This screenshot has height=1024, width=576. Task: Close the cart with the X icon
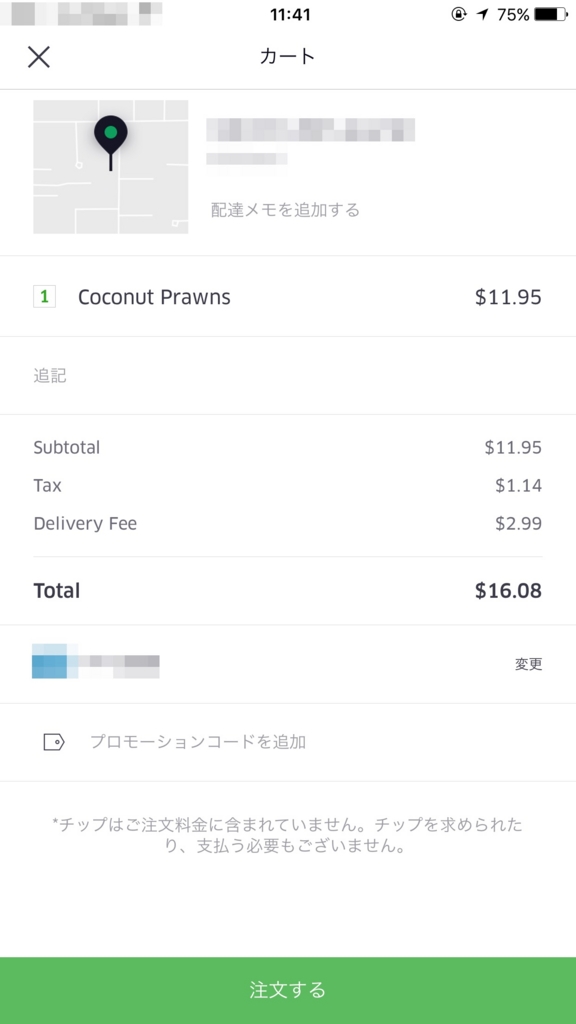(39, 57)
